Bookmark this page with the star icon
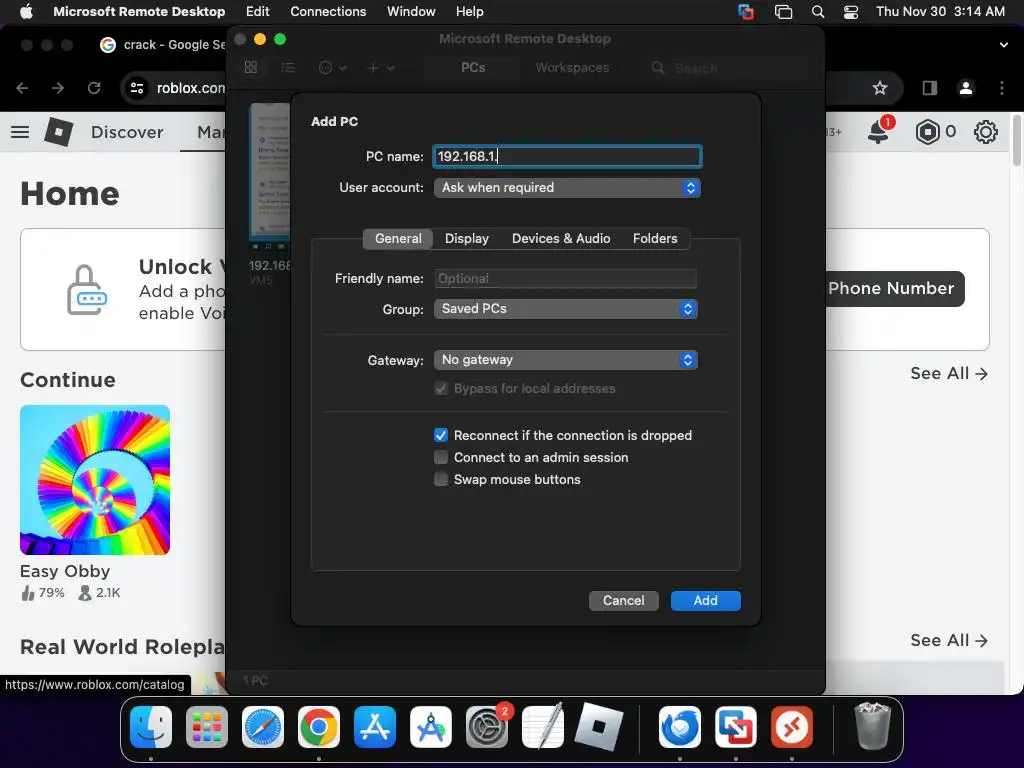 coord(880,88)
